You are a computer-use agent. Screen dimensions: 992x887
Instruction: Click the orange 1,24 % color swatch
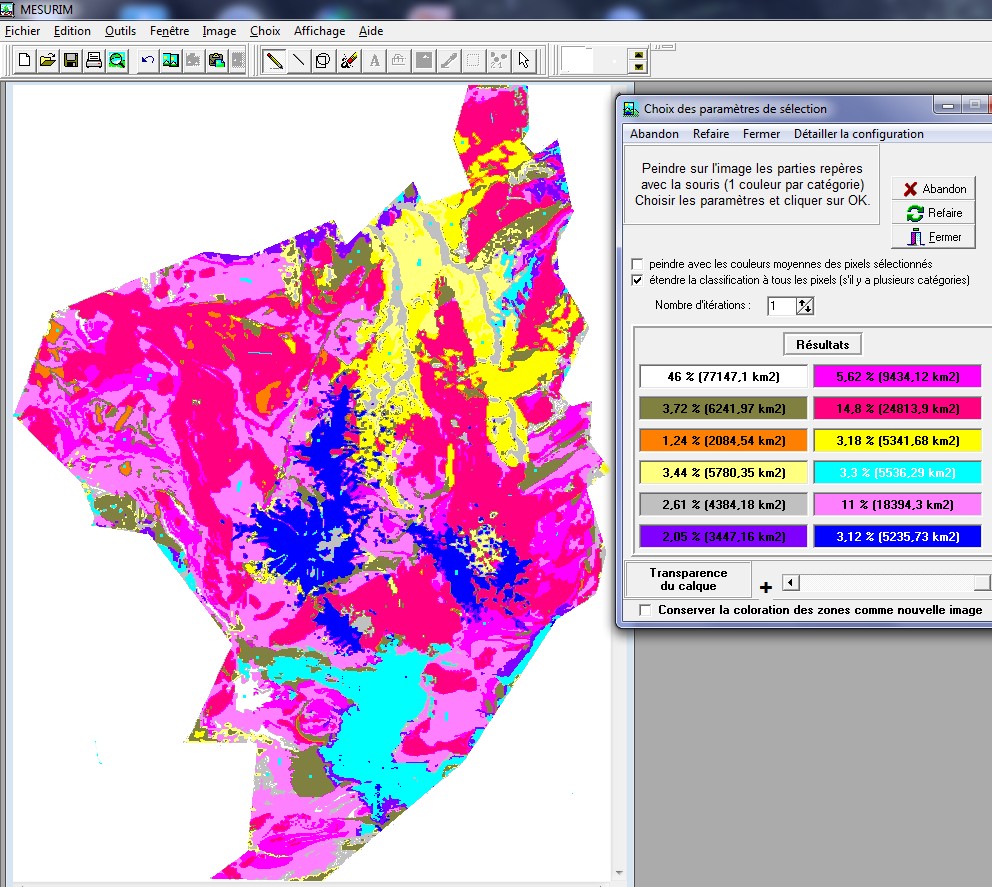[723, 440]
